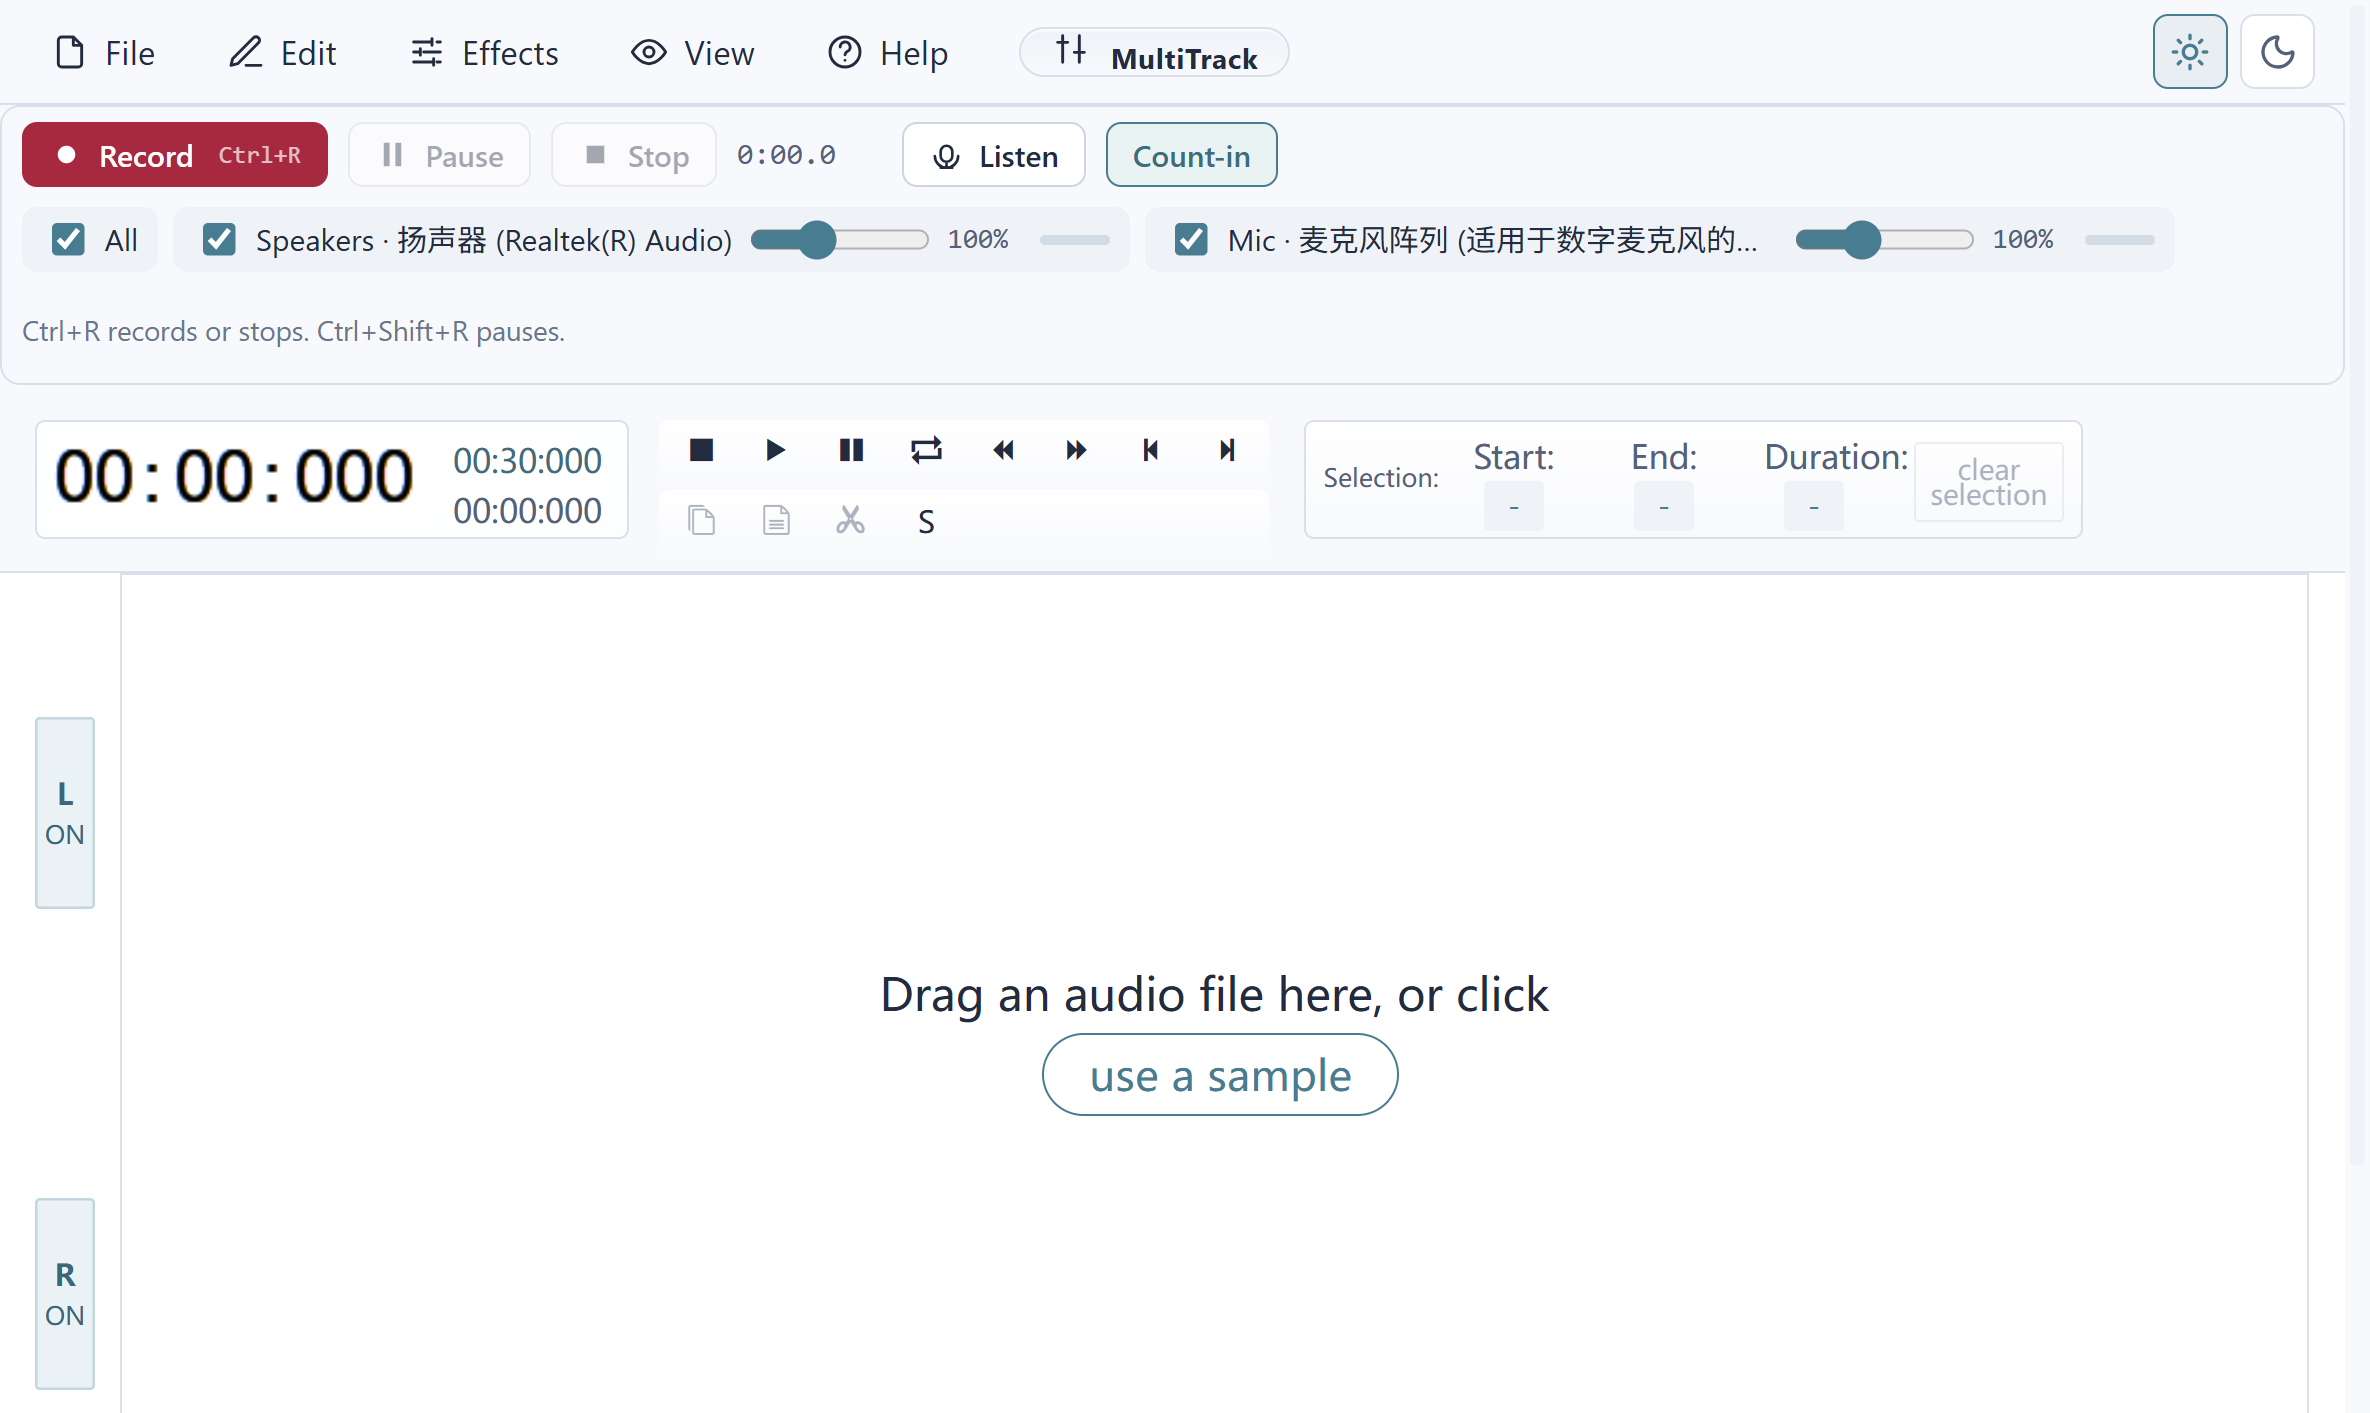Adjust the Speakers volume slider

click(x=840, y=240)
